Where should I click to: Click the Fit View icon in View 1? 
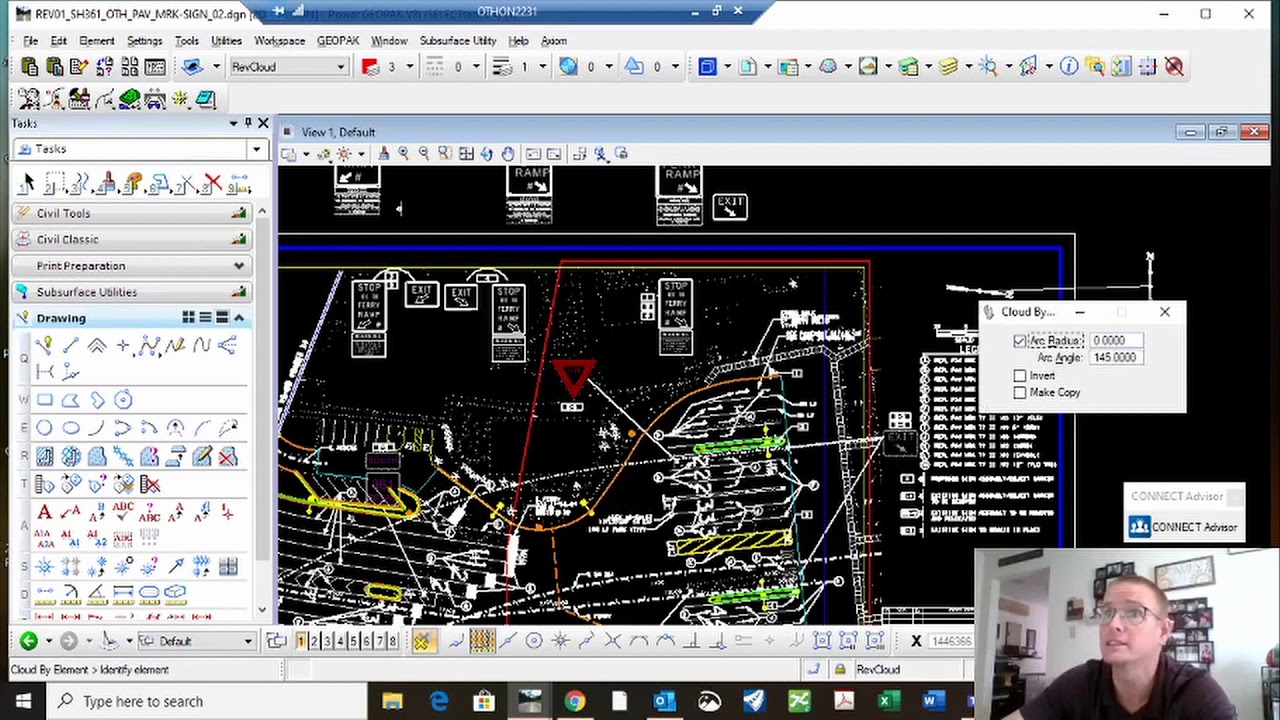[x=466, y=153]
